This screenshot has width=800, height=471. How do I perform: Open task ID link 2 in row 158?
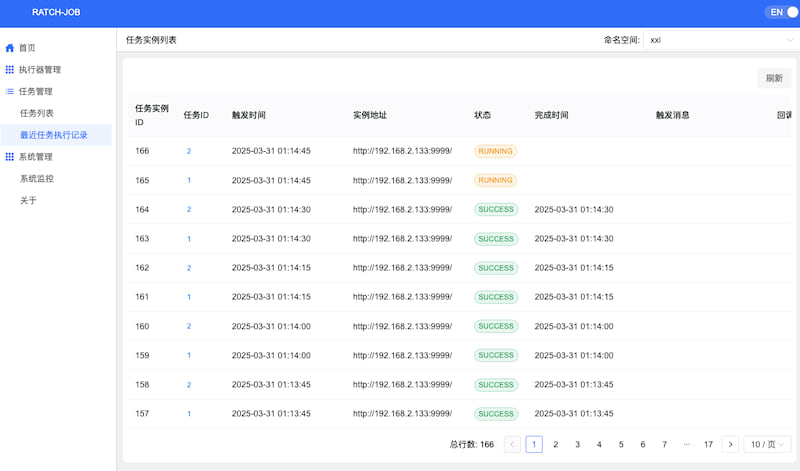189,385
